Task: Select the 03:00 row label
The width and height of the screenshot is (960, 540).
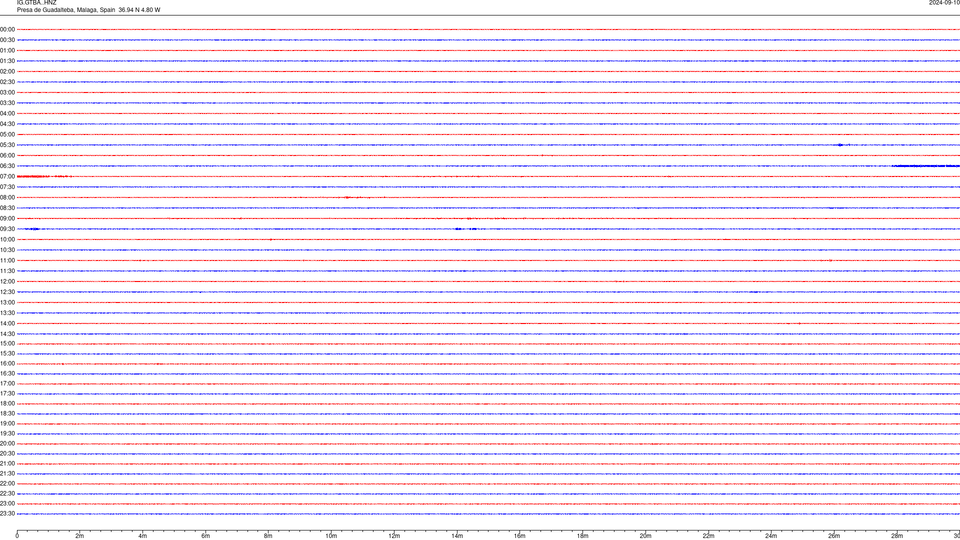Action: (7, 92)
